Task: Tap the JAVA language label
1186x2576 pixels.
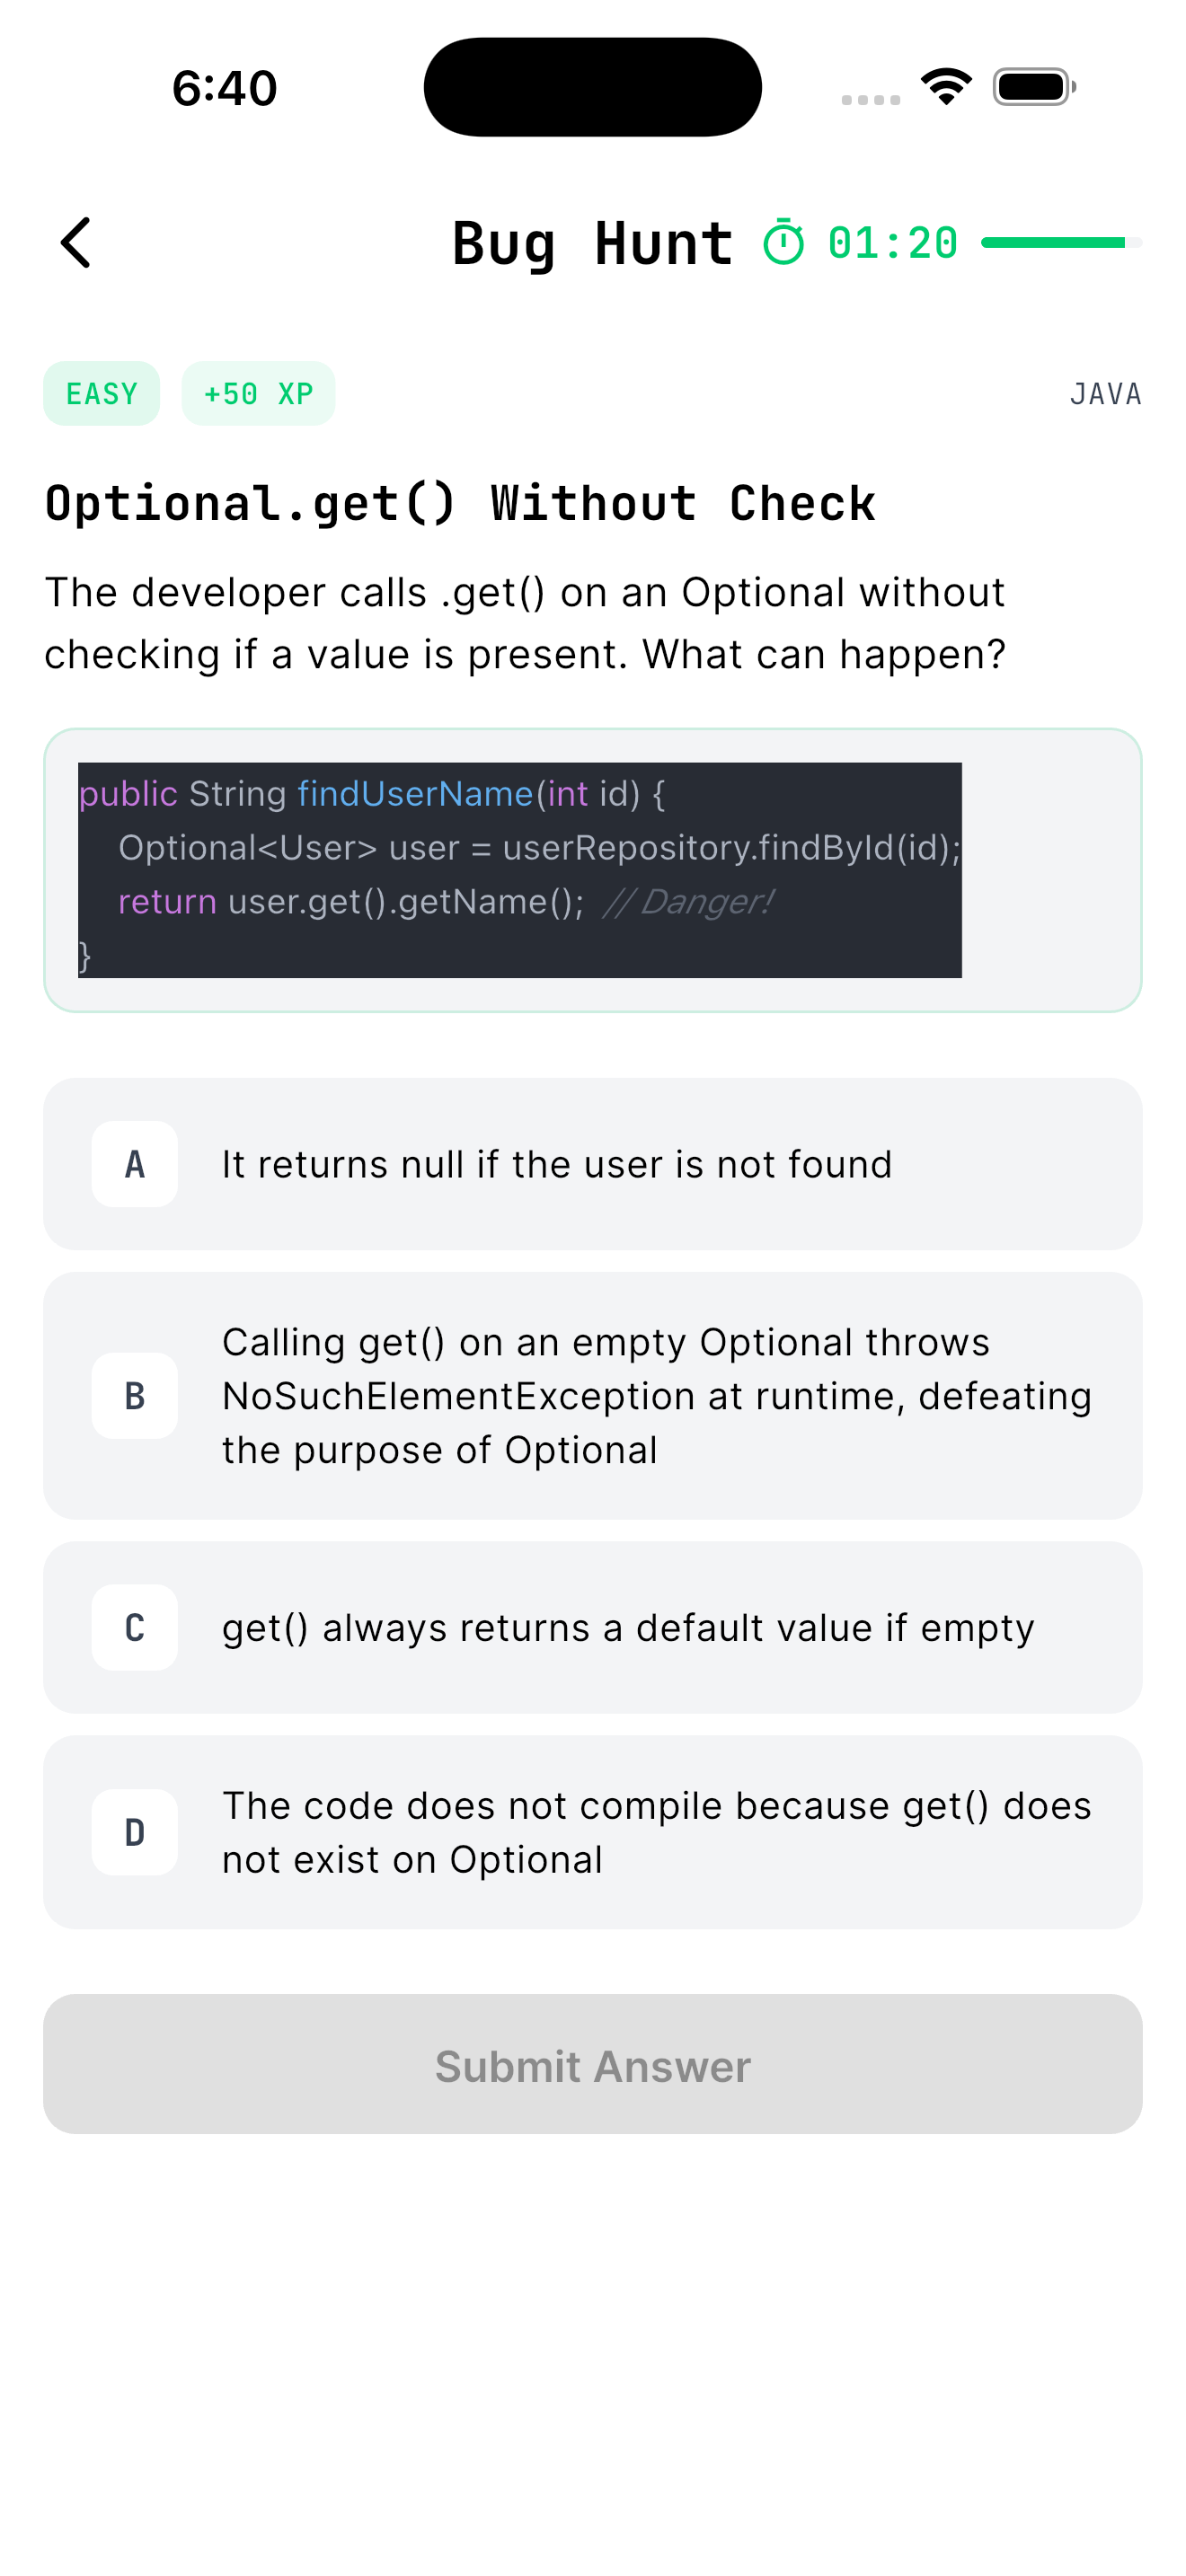Action: tap(1105, 394)
